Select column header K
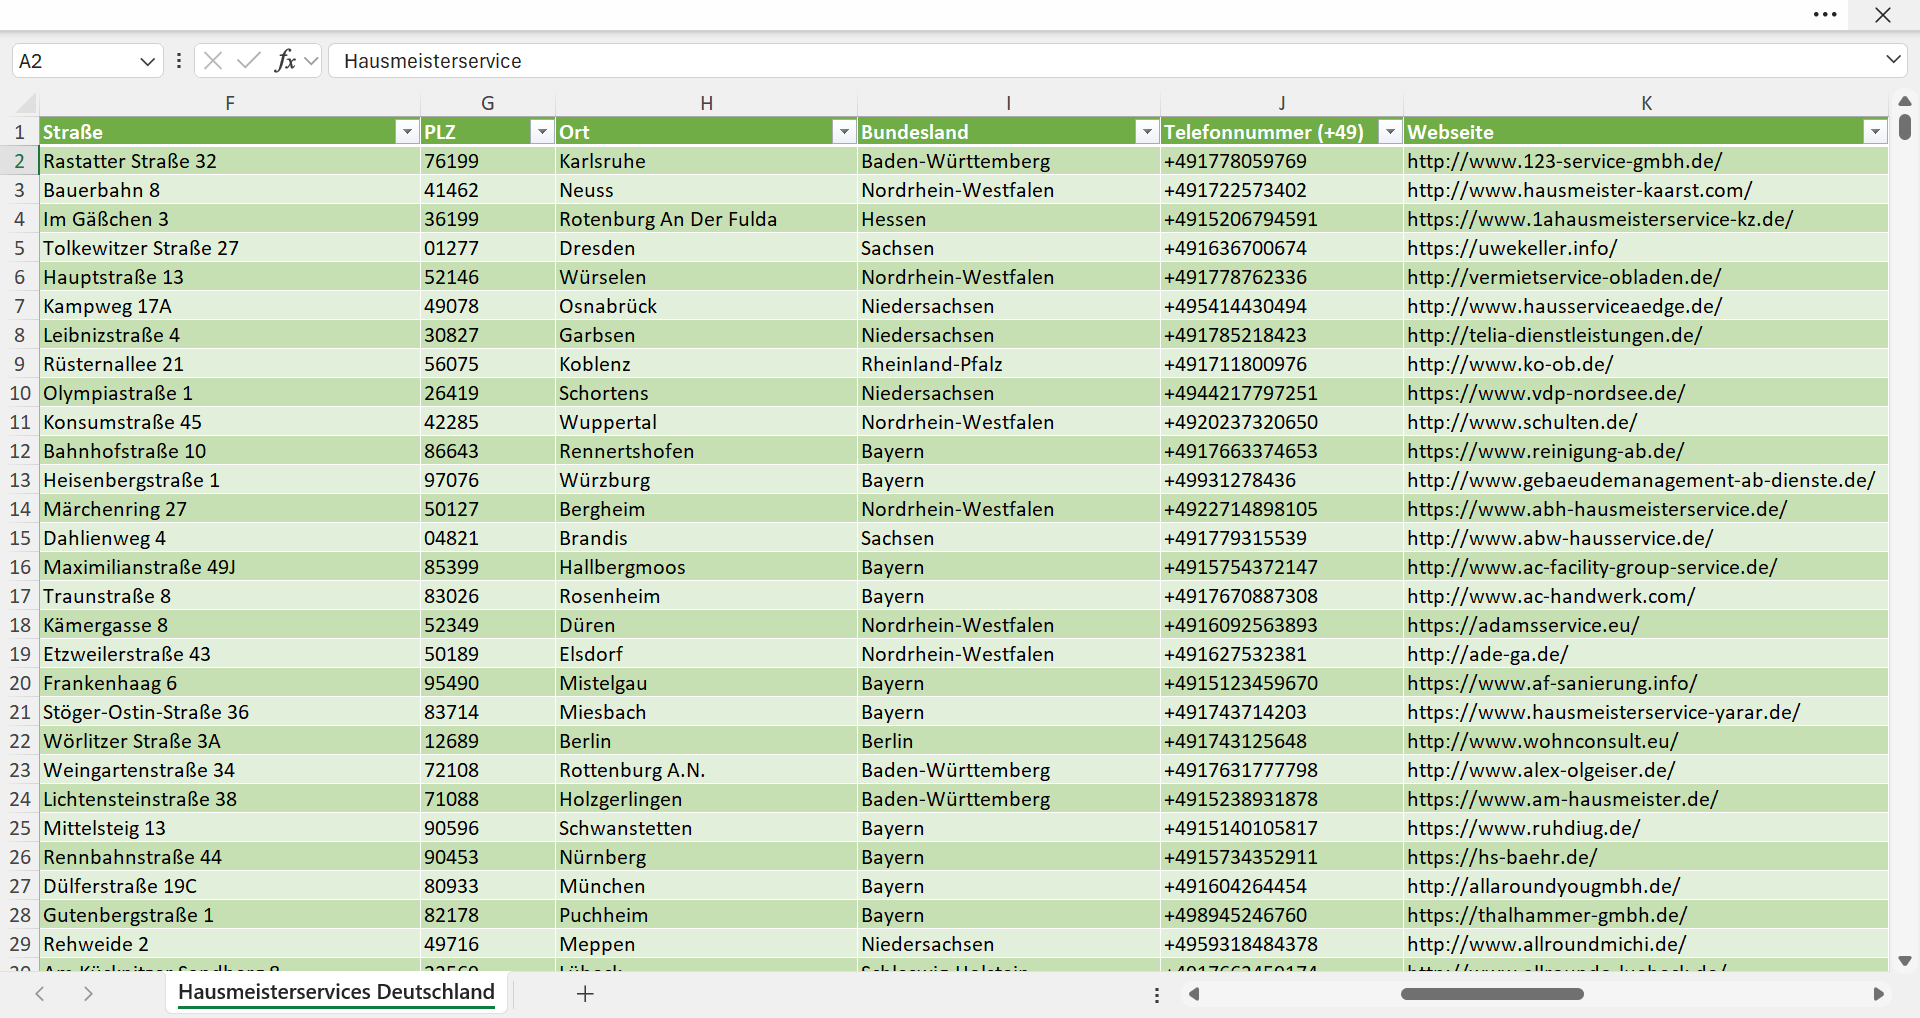The height and width of the screenshot is (1018, 1920). pos(1646,103)
